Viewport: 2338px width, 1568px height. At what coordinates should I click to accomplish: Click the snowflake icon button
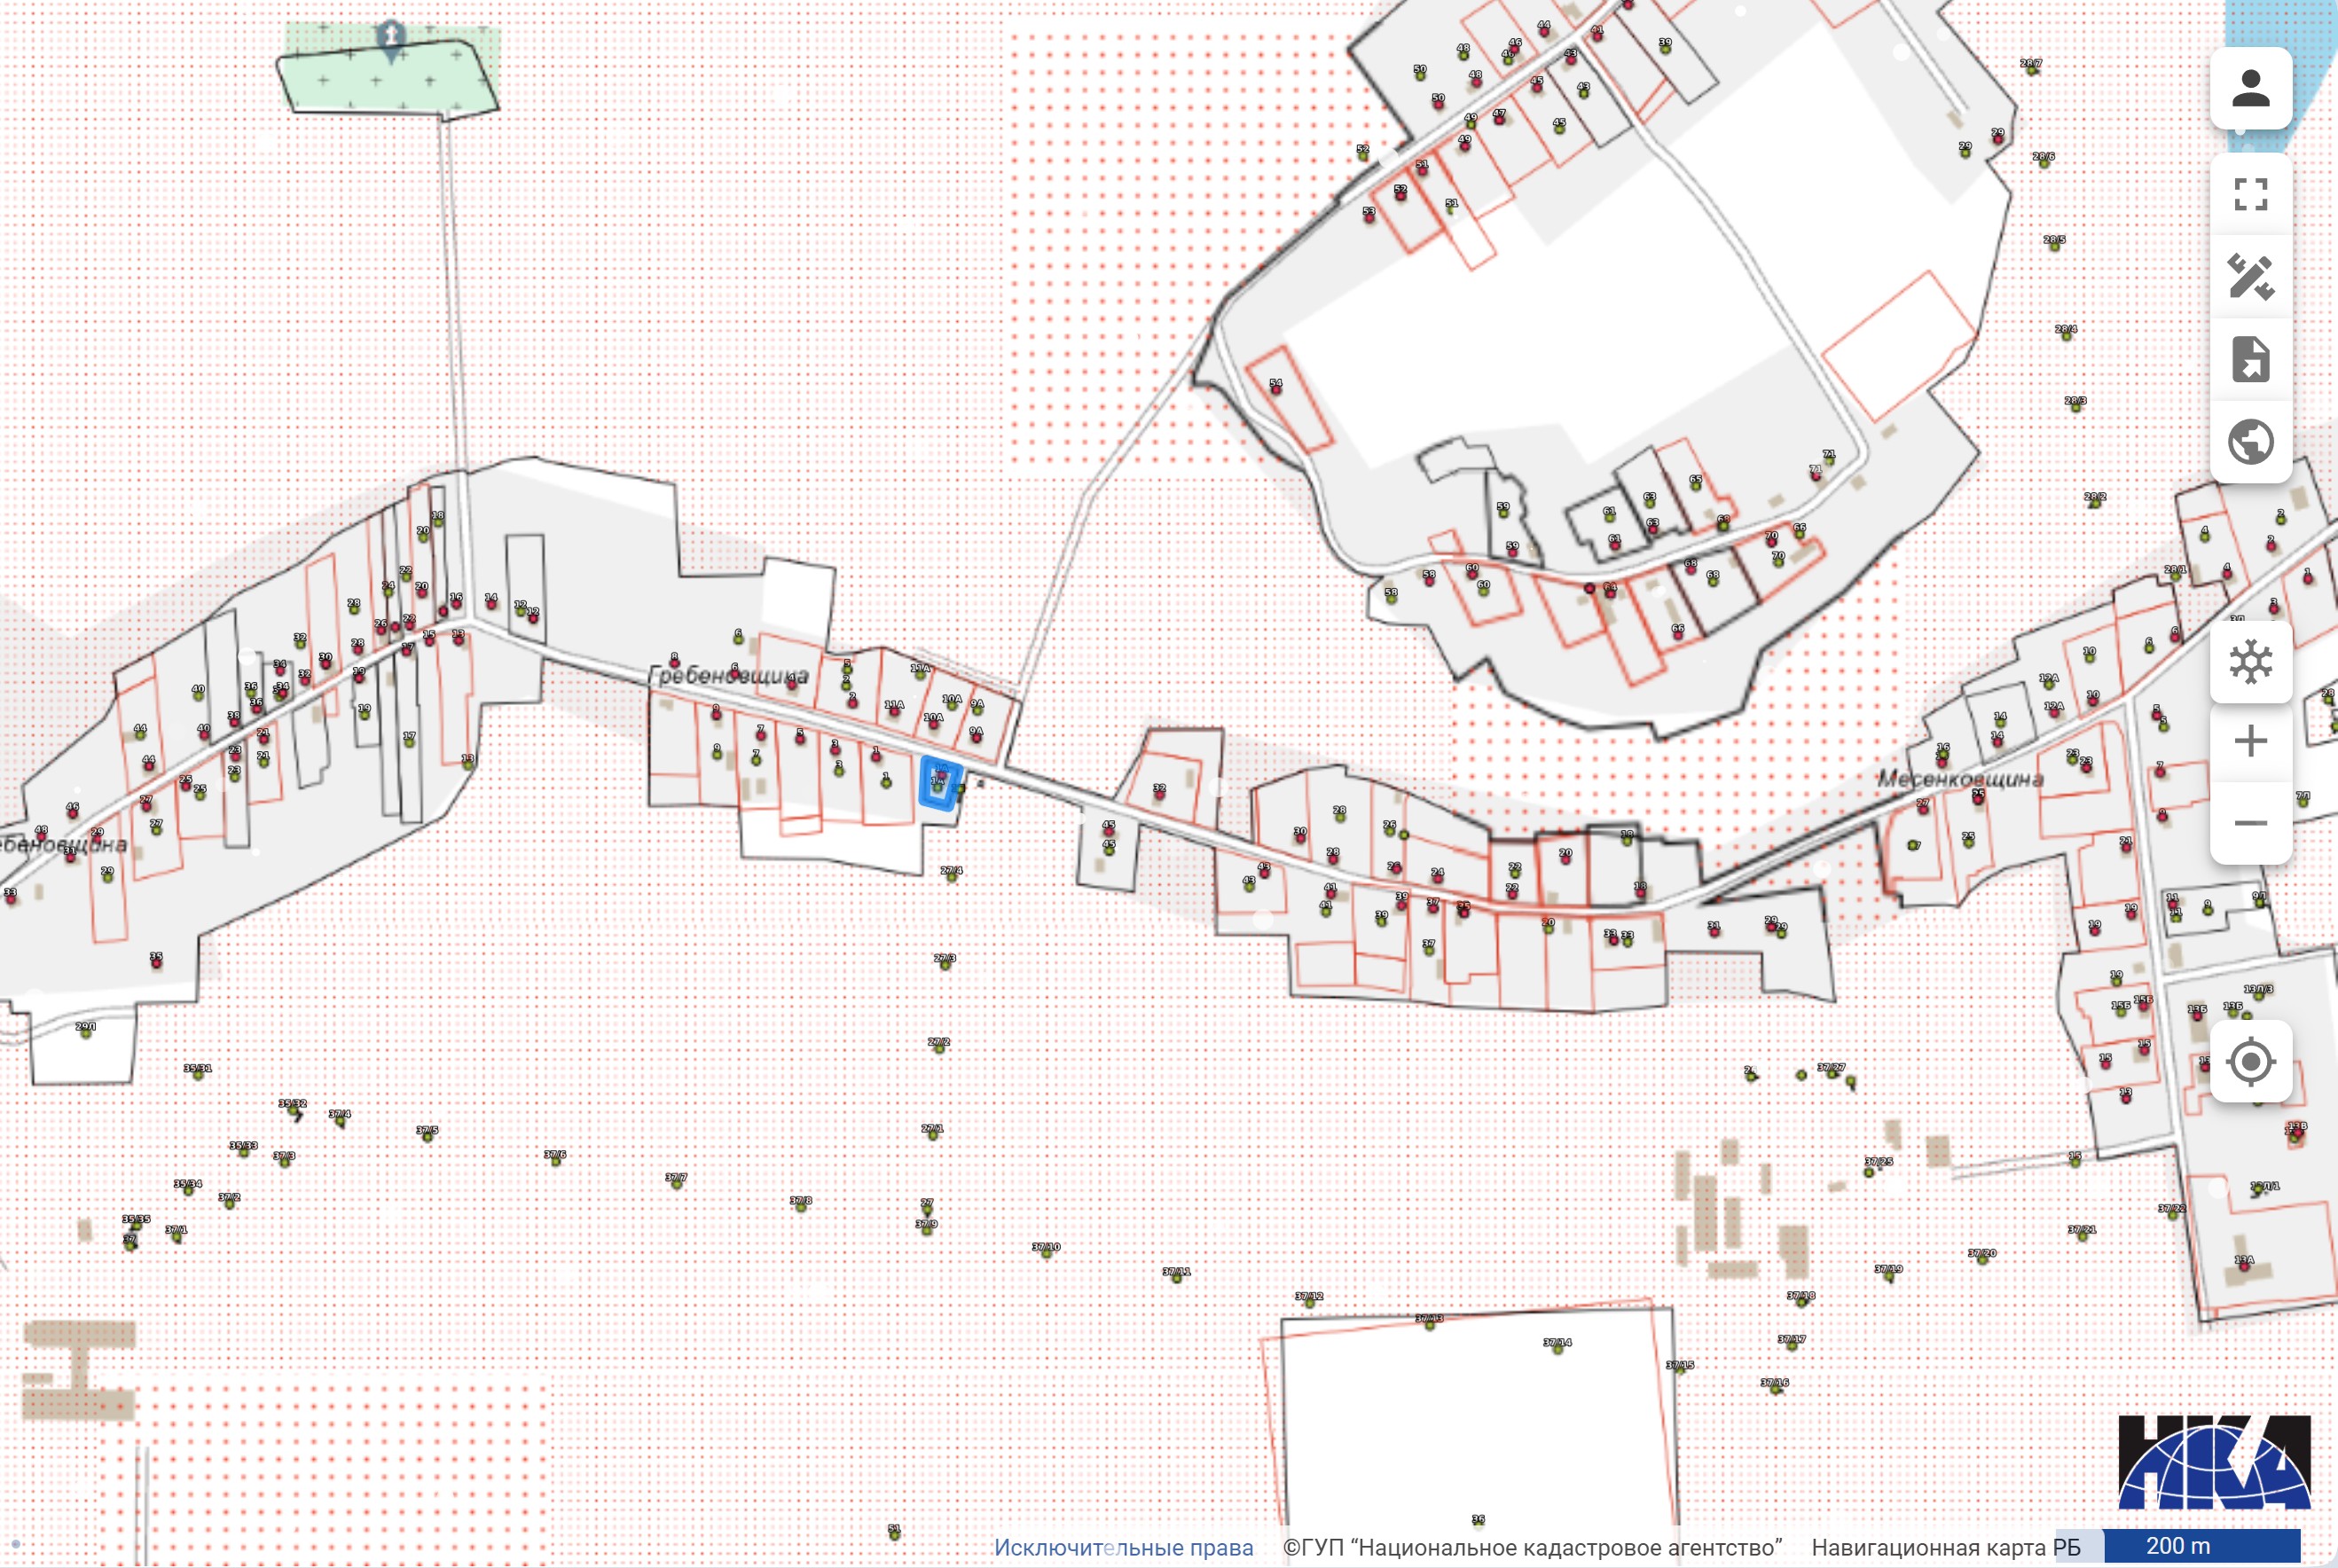(x=2250, y=661)
